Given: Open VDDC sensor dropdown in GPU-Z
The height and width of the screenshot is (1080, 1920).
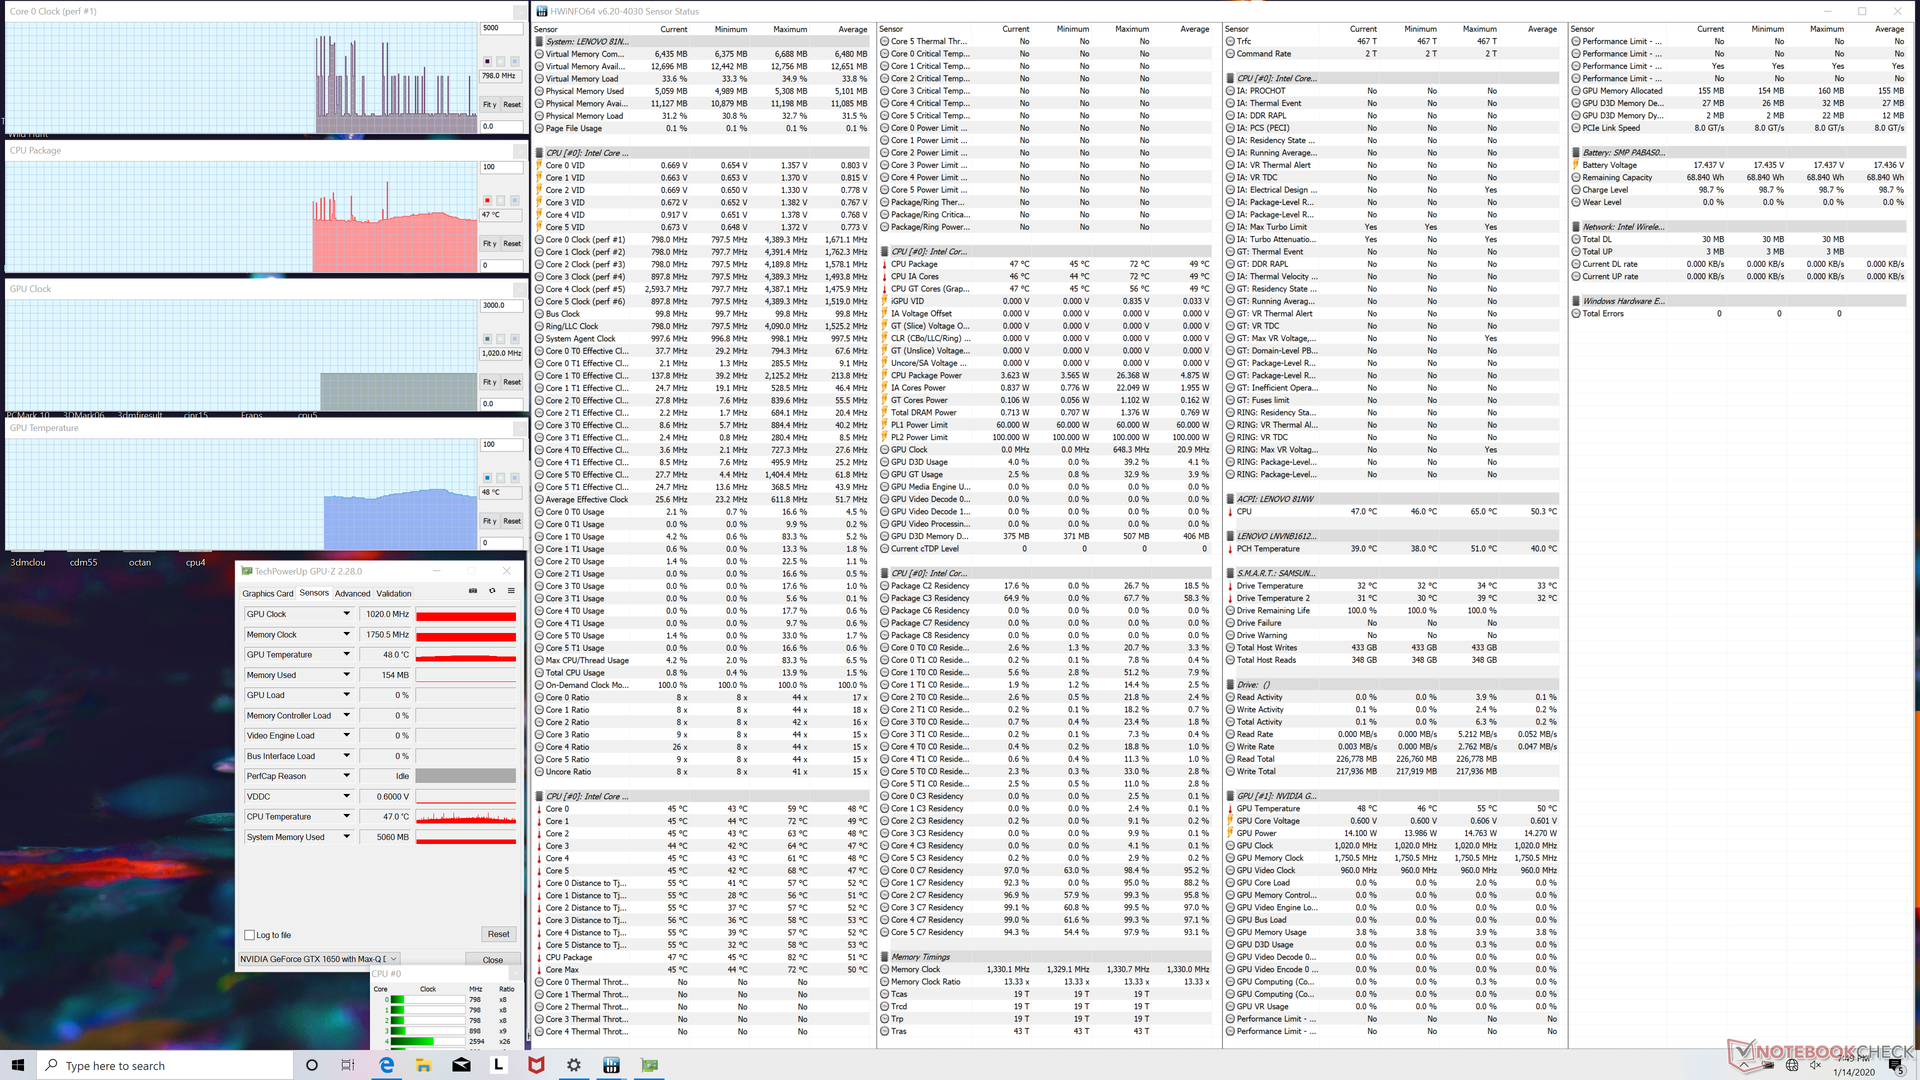Looking at the screenshot, I should click(347, 796).
